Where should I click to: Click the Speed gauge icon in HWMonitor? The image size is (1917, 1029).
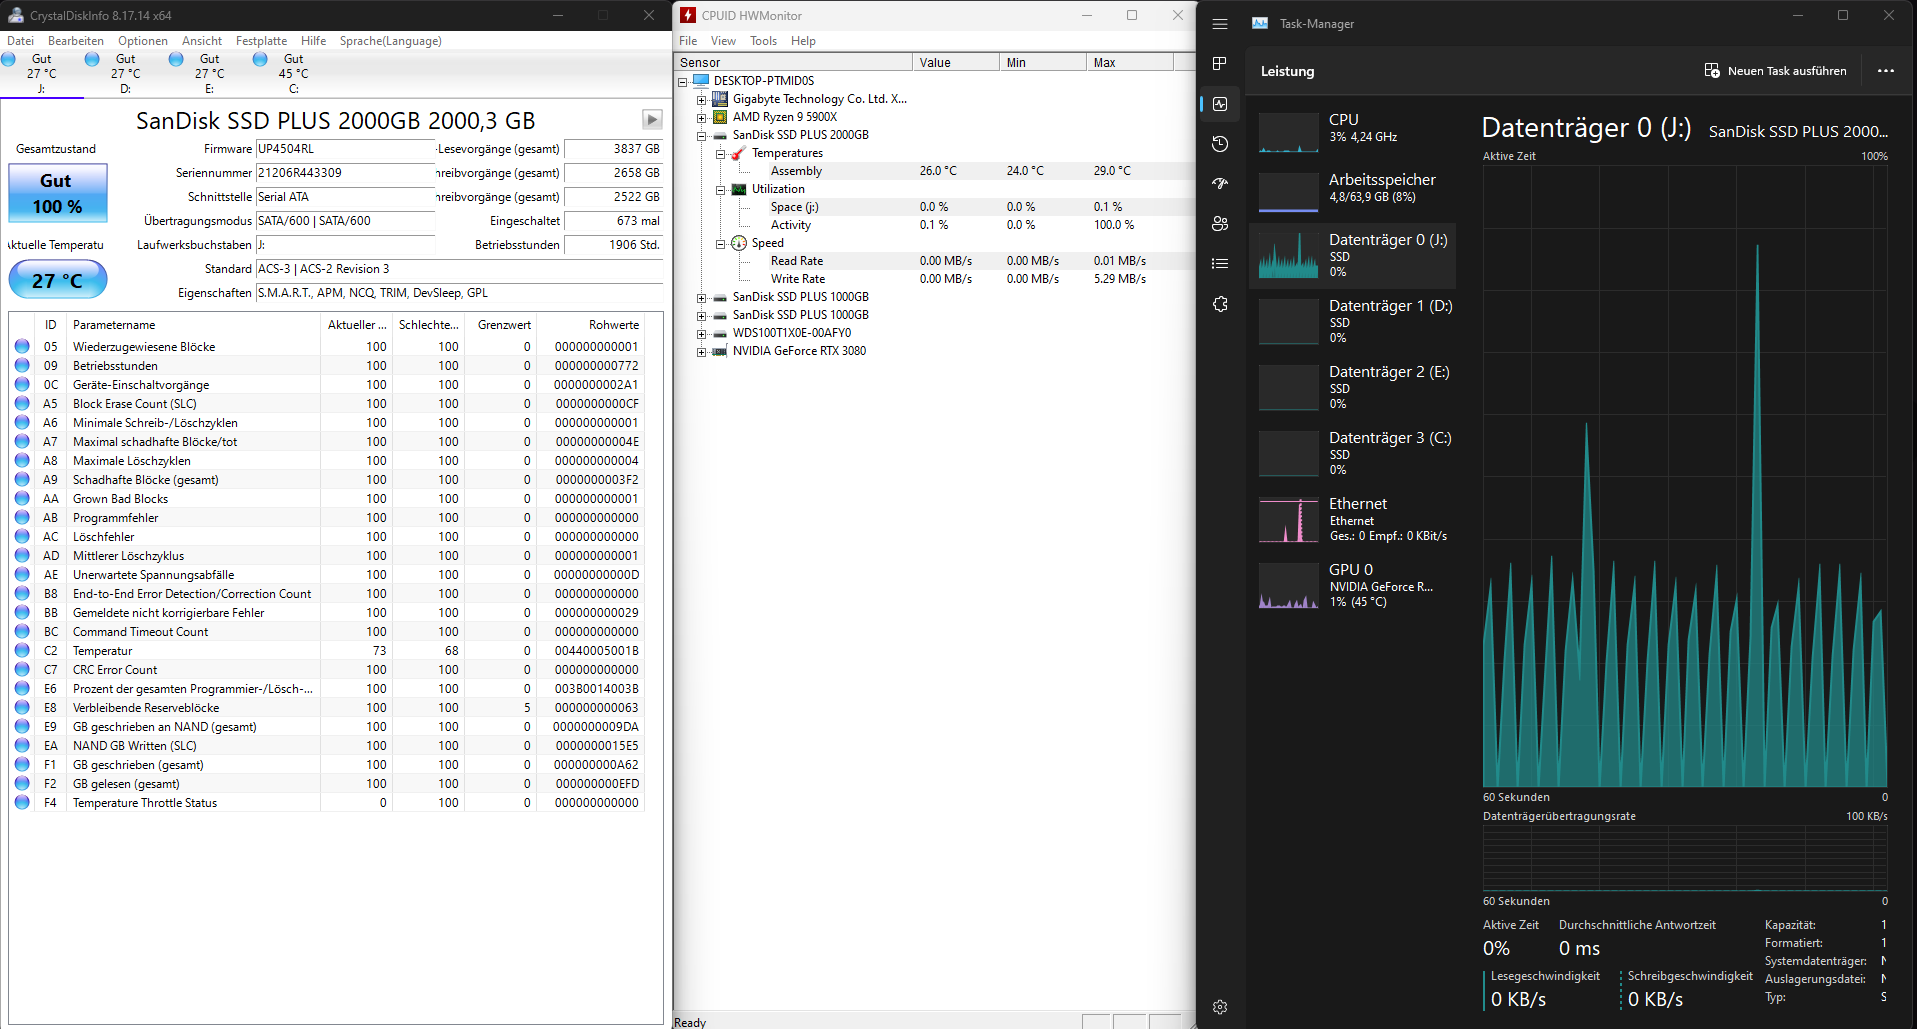(739, 243)
